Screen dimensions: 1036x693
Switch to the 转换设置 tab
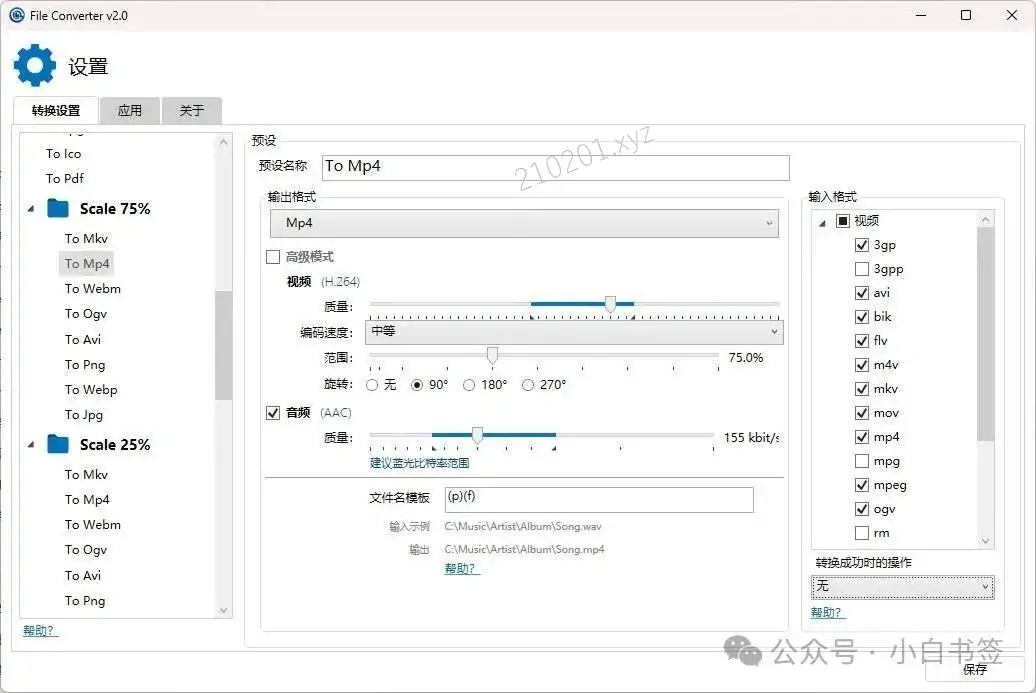[56, 110]
